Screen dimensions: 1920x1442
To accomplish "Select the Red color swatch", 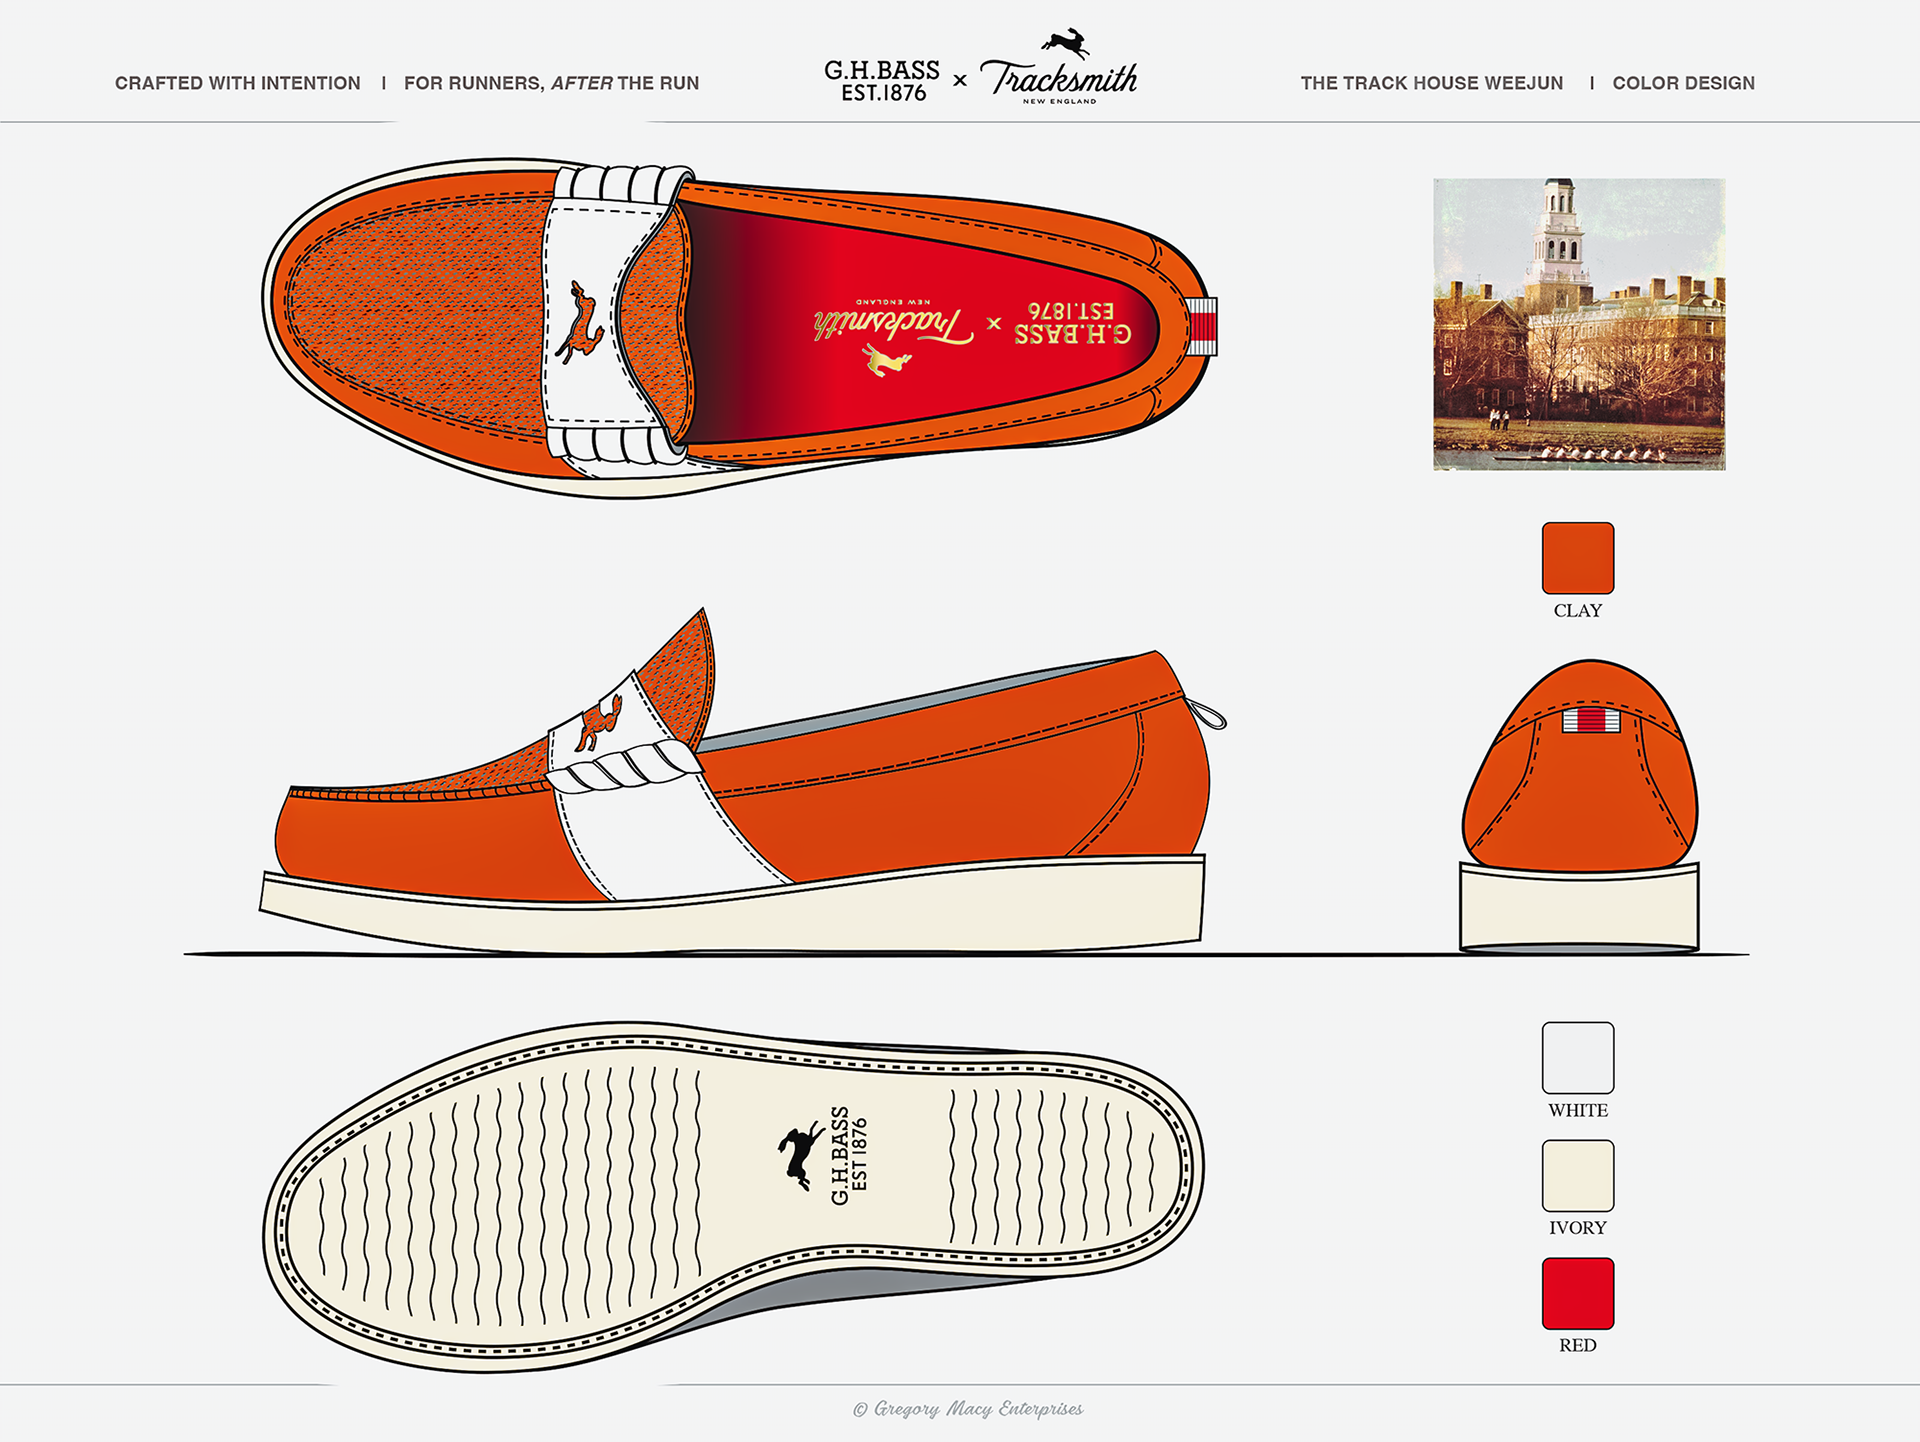I will 1577,1293.
